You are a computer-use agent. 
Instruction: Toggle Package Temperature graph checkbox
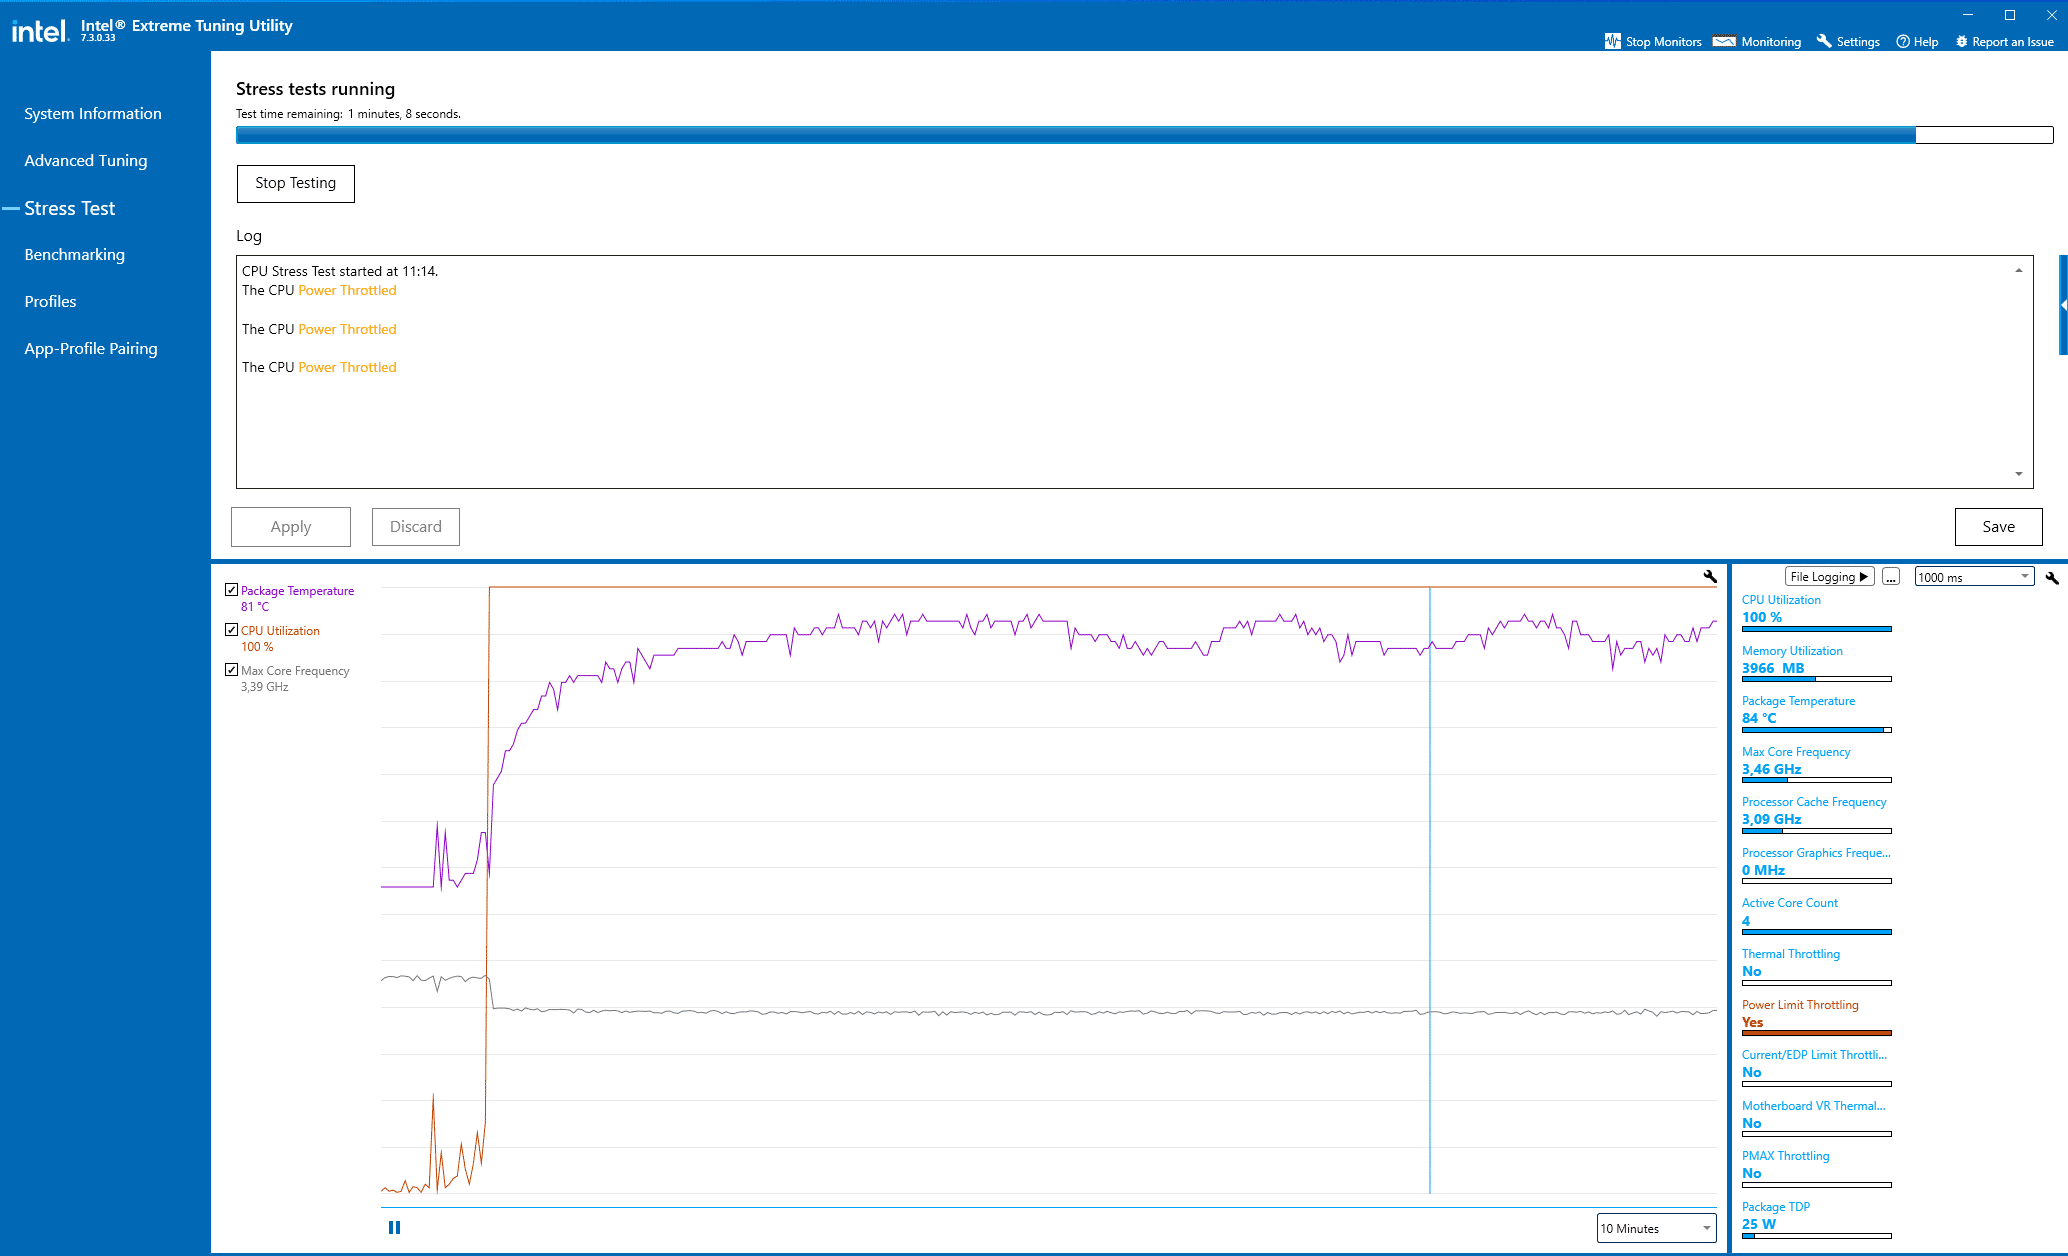pos(231,590)
